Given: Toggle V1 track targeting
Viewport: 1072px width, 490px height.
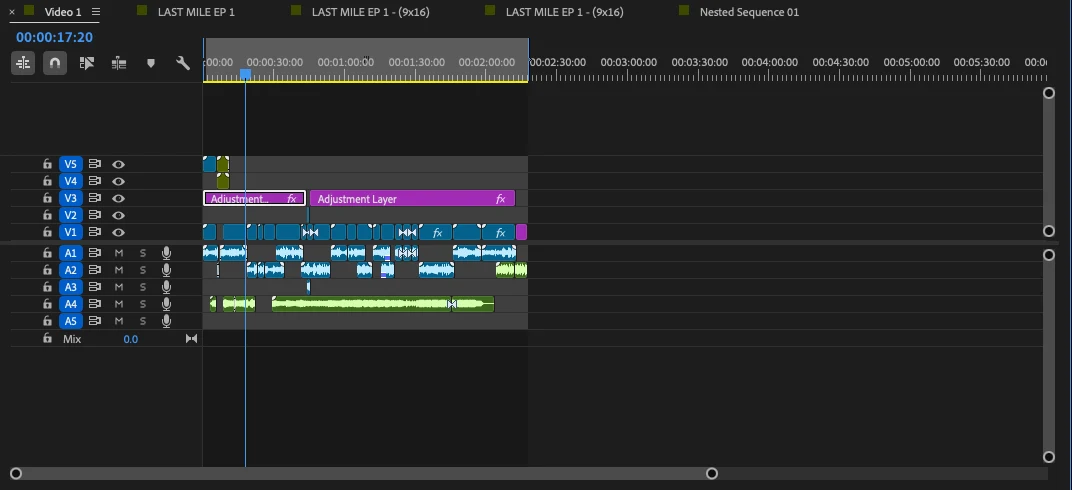Looking at the screenshot, I should click(x=70, y=232).
